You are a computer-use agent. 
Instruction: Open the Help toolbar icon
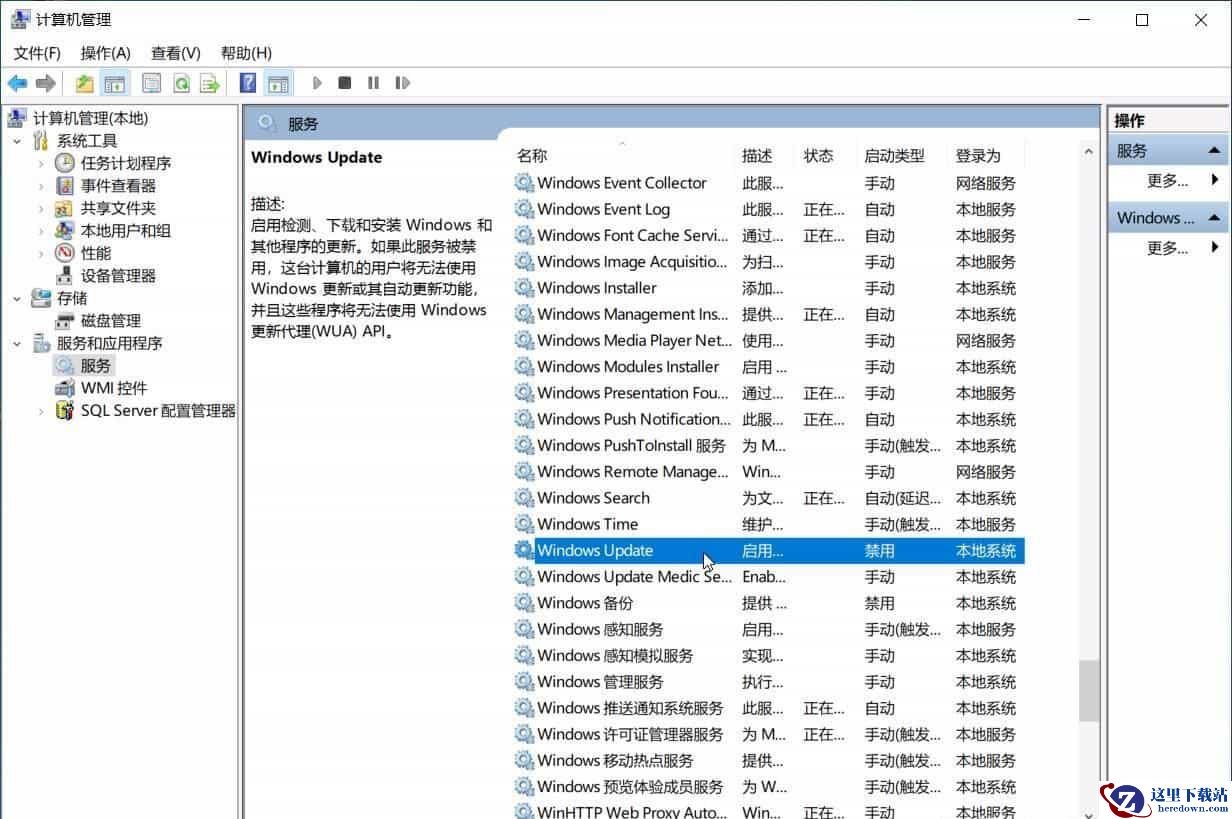tap(248, 83)
